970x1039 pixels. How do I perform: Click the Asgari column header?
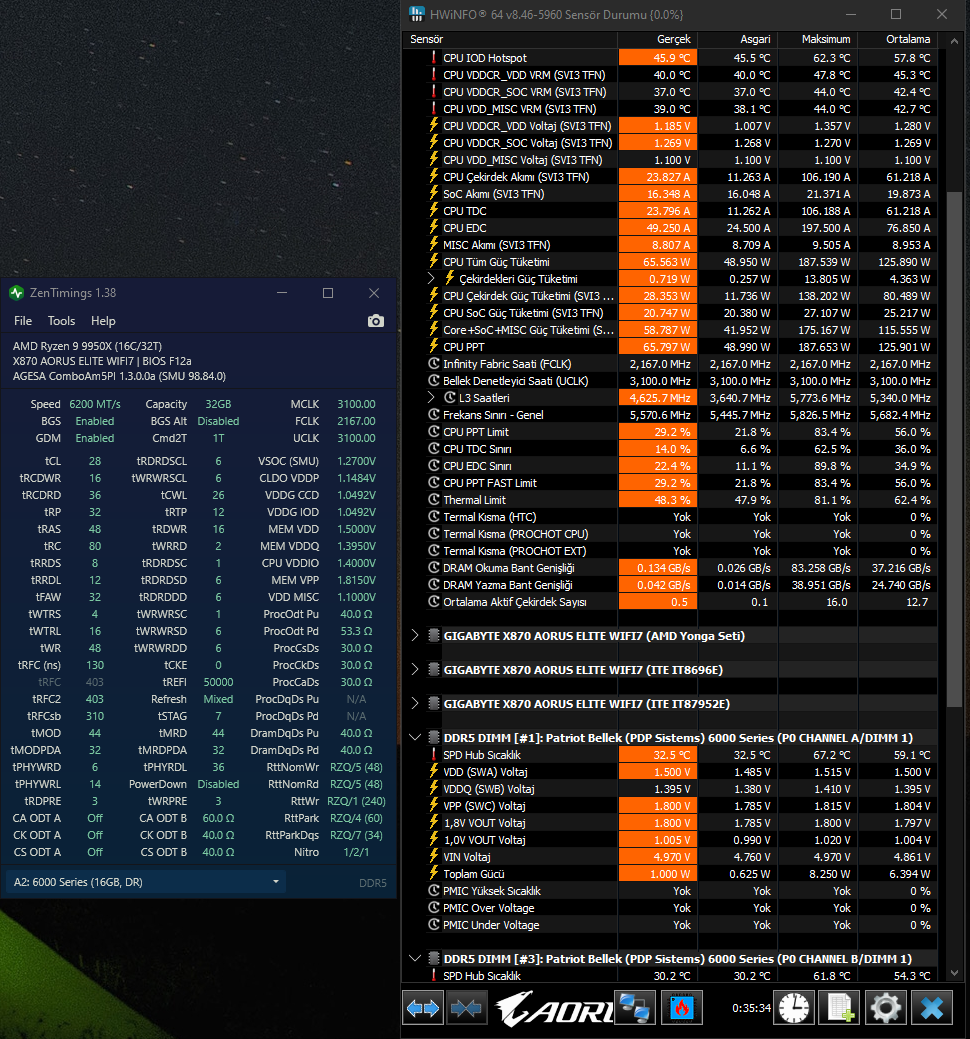click(x=737, y=39)
